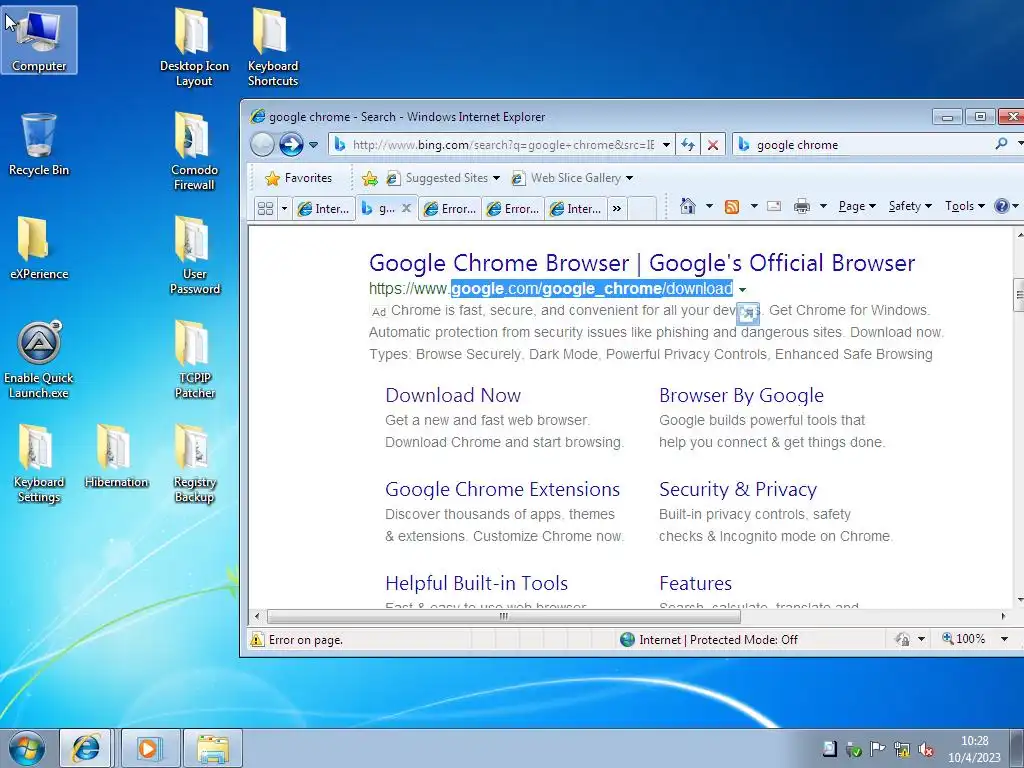This screenshot has height=768, width=1024.
Task: Open the Safety menu
Action: [910, 206]
